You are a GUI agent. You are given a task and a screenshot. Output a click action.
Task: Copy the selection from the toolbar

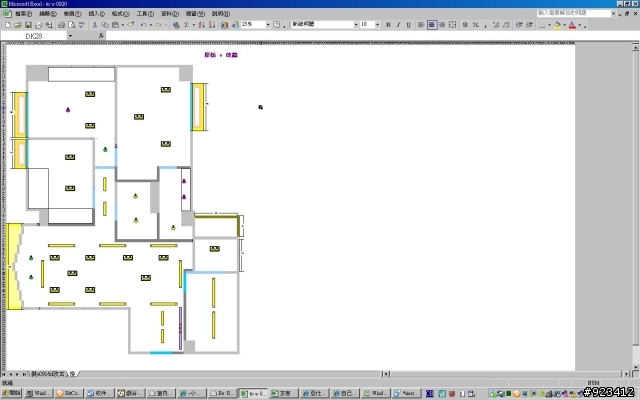coord(105,25)
